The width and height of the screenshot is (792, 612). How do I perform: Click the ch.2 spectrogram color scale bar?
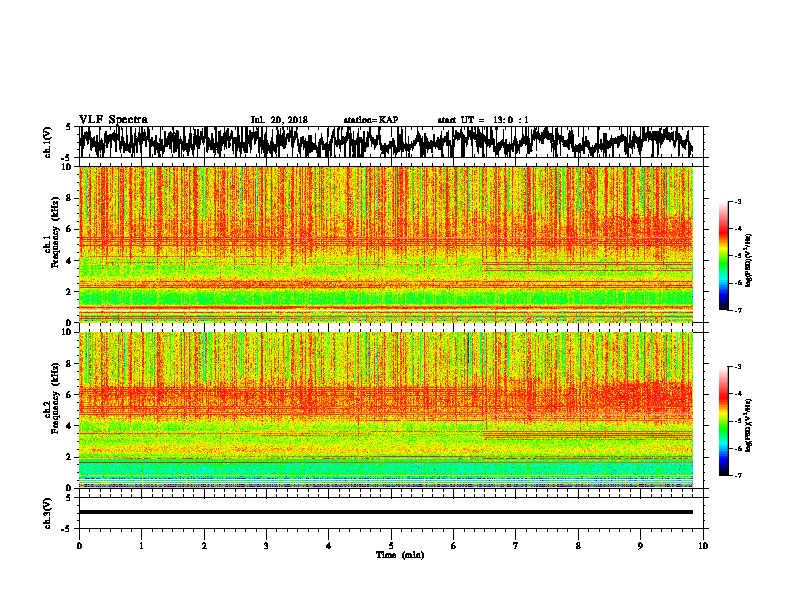723,421
